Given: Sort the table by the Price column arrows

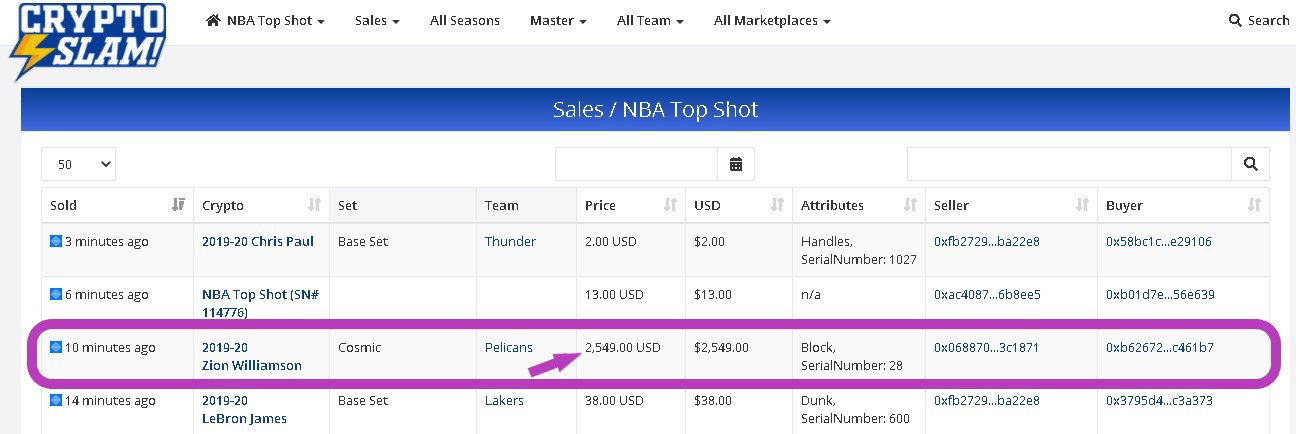Looking at the screenshot, I should pos(669,205).
